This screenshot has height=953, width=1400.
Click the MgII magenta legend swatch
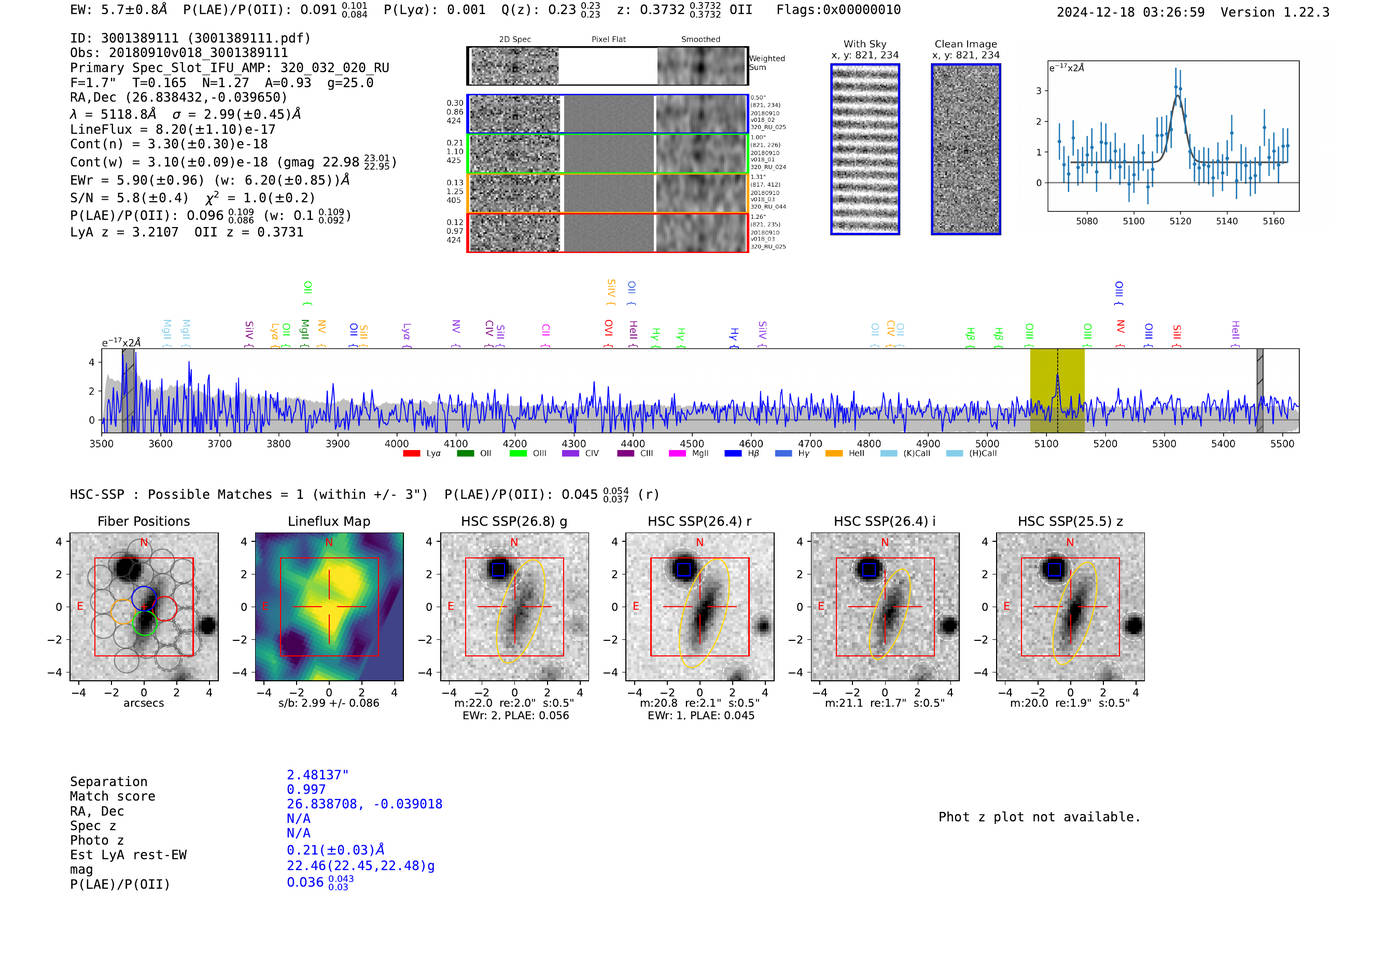click(678, 454)
